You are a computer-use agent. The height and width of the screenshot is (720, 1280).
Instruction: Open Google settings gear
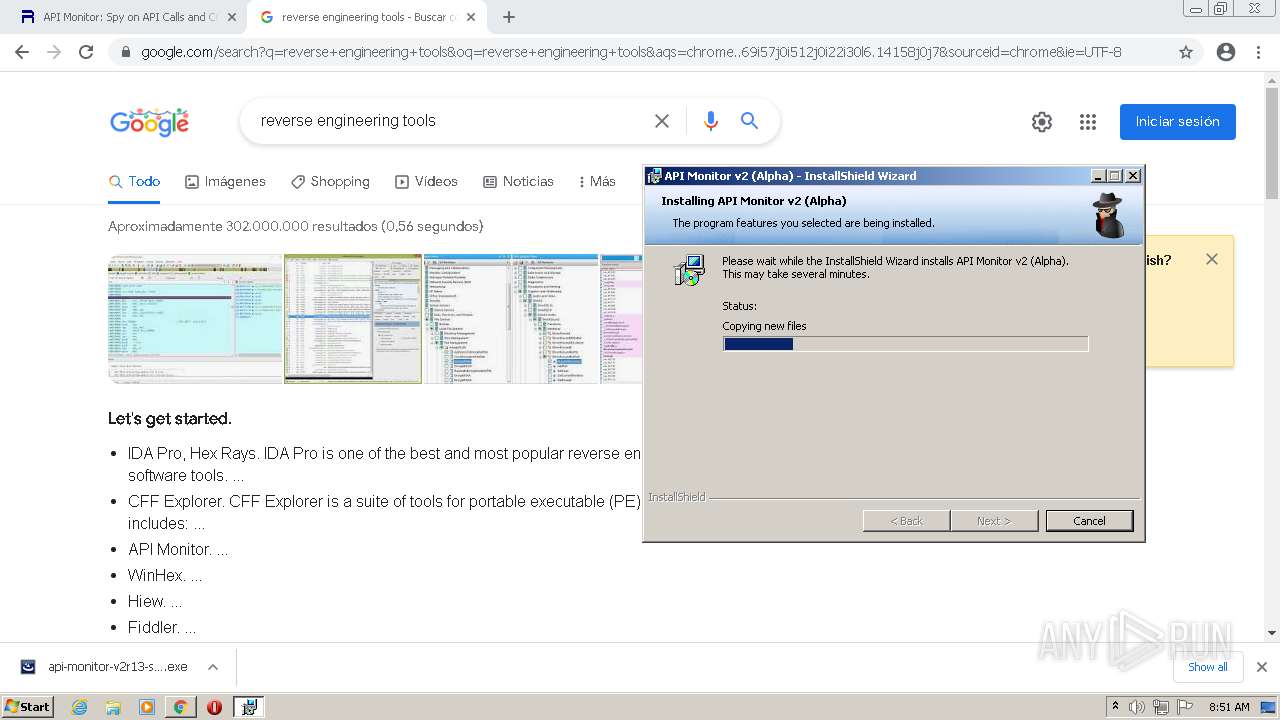coord(1042,122)
